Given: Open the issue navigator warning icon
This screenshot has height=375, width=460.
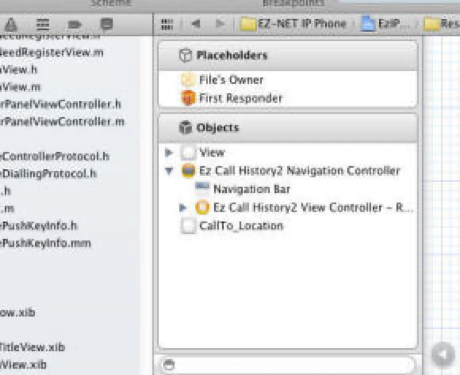Looking at the screenshot, I should (11, 24).
